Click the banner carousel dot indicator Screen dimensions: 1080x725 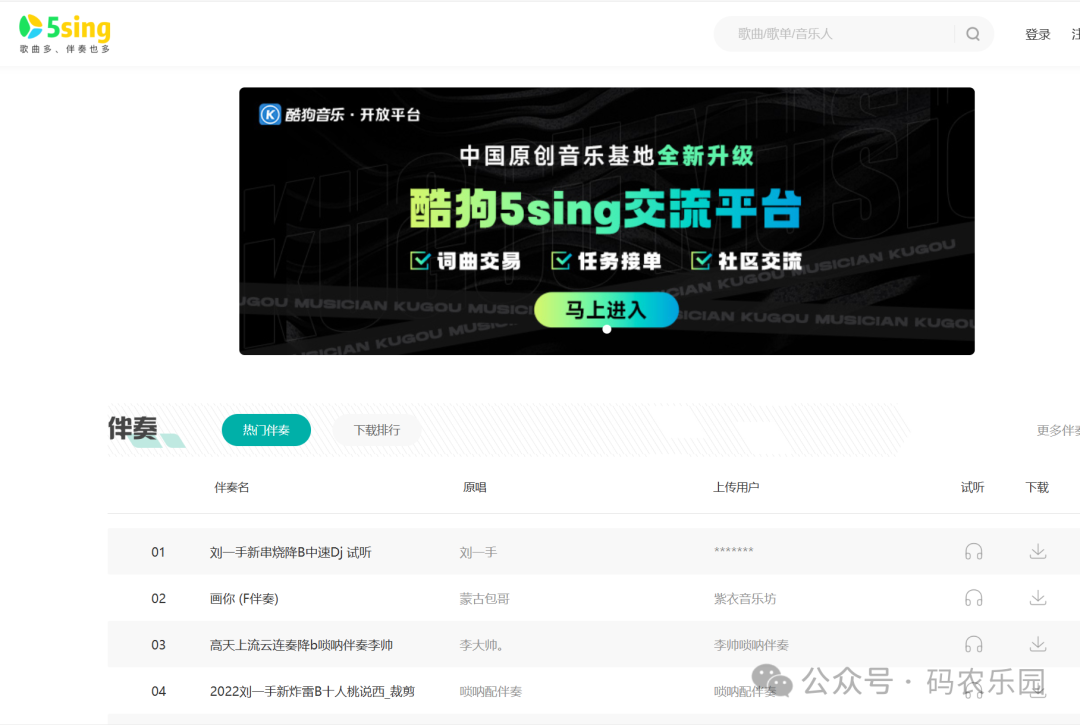point(607,329)
